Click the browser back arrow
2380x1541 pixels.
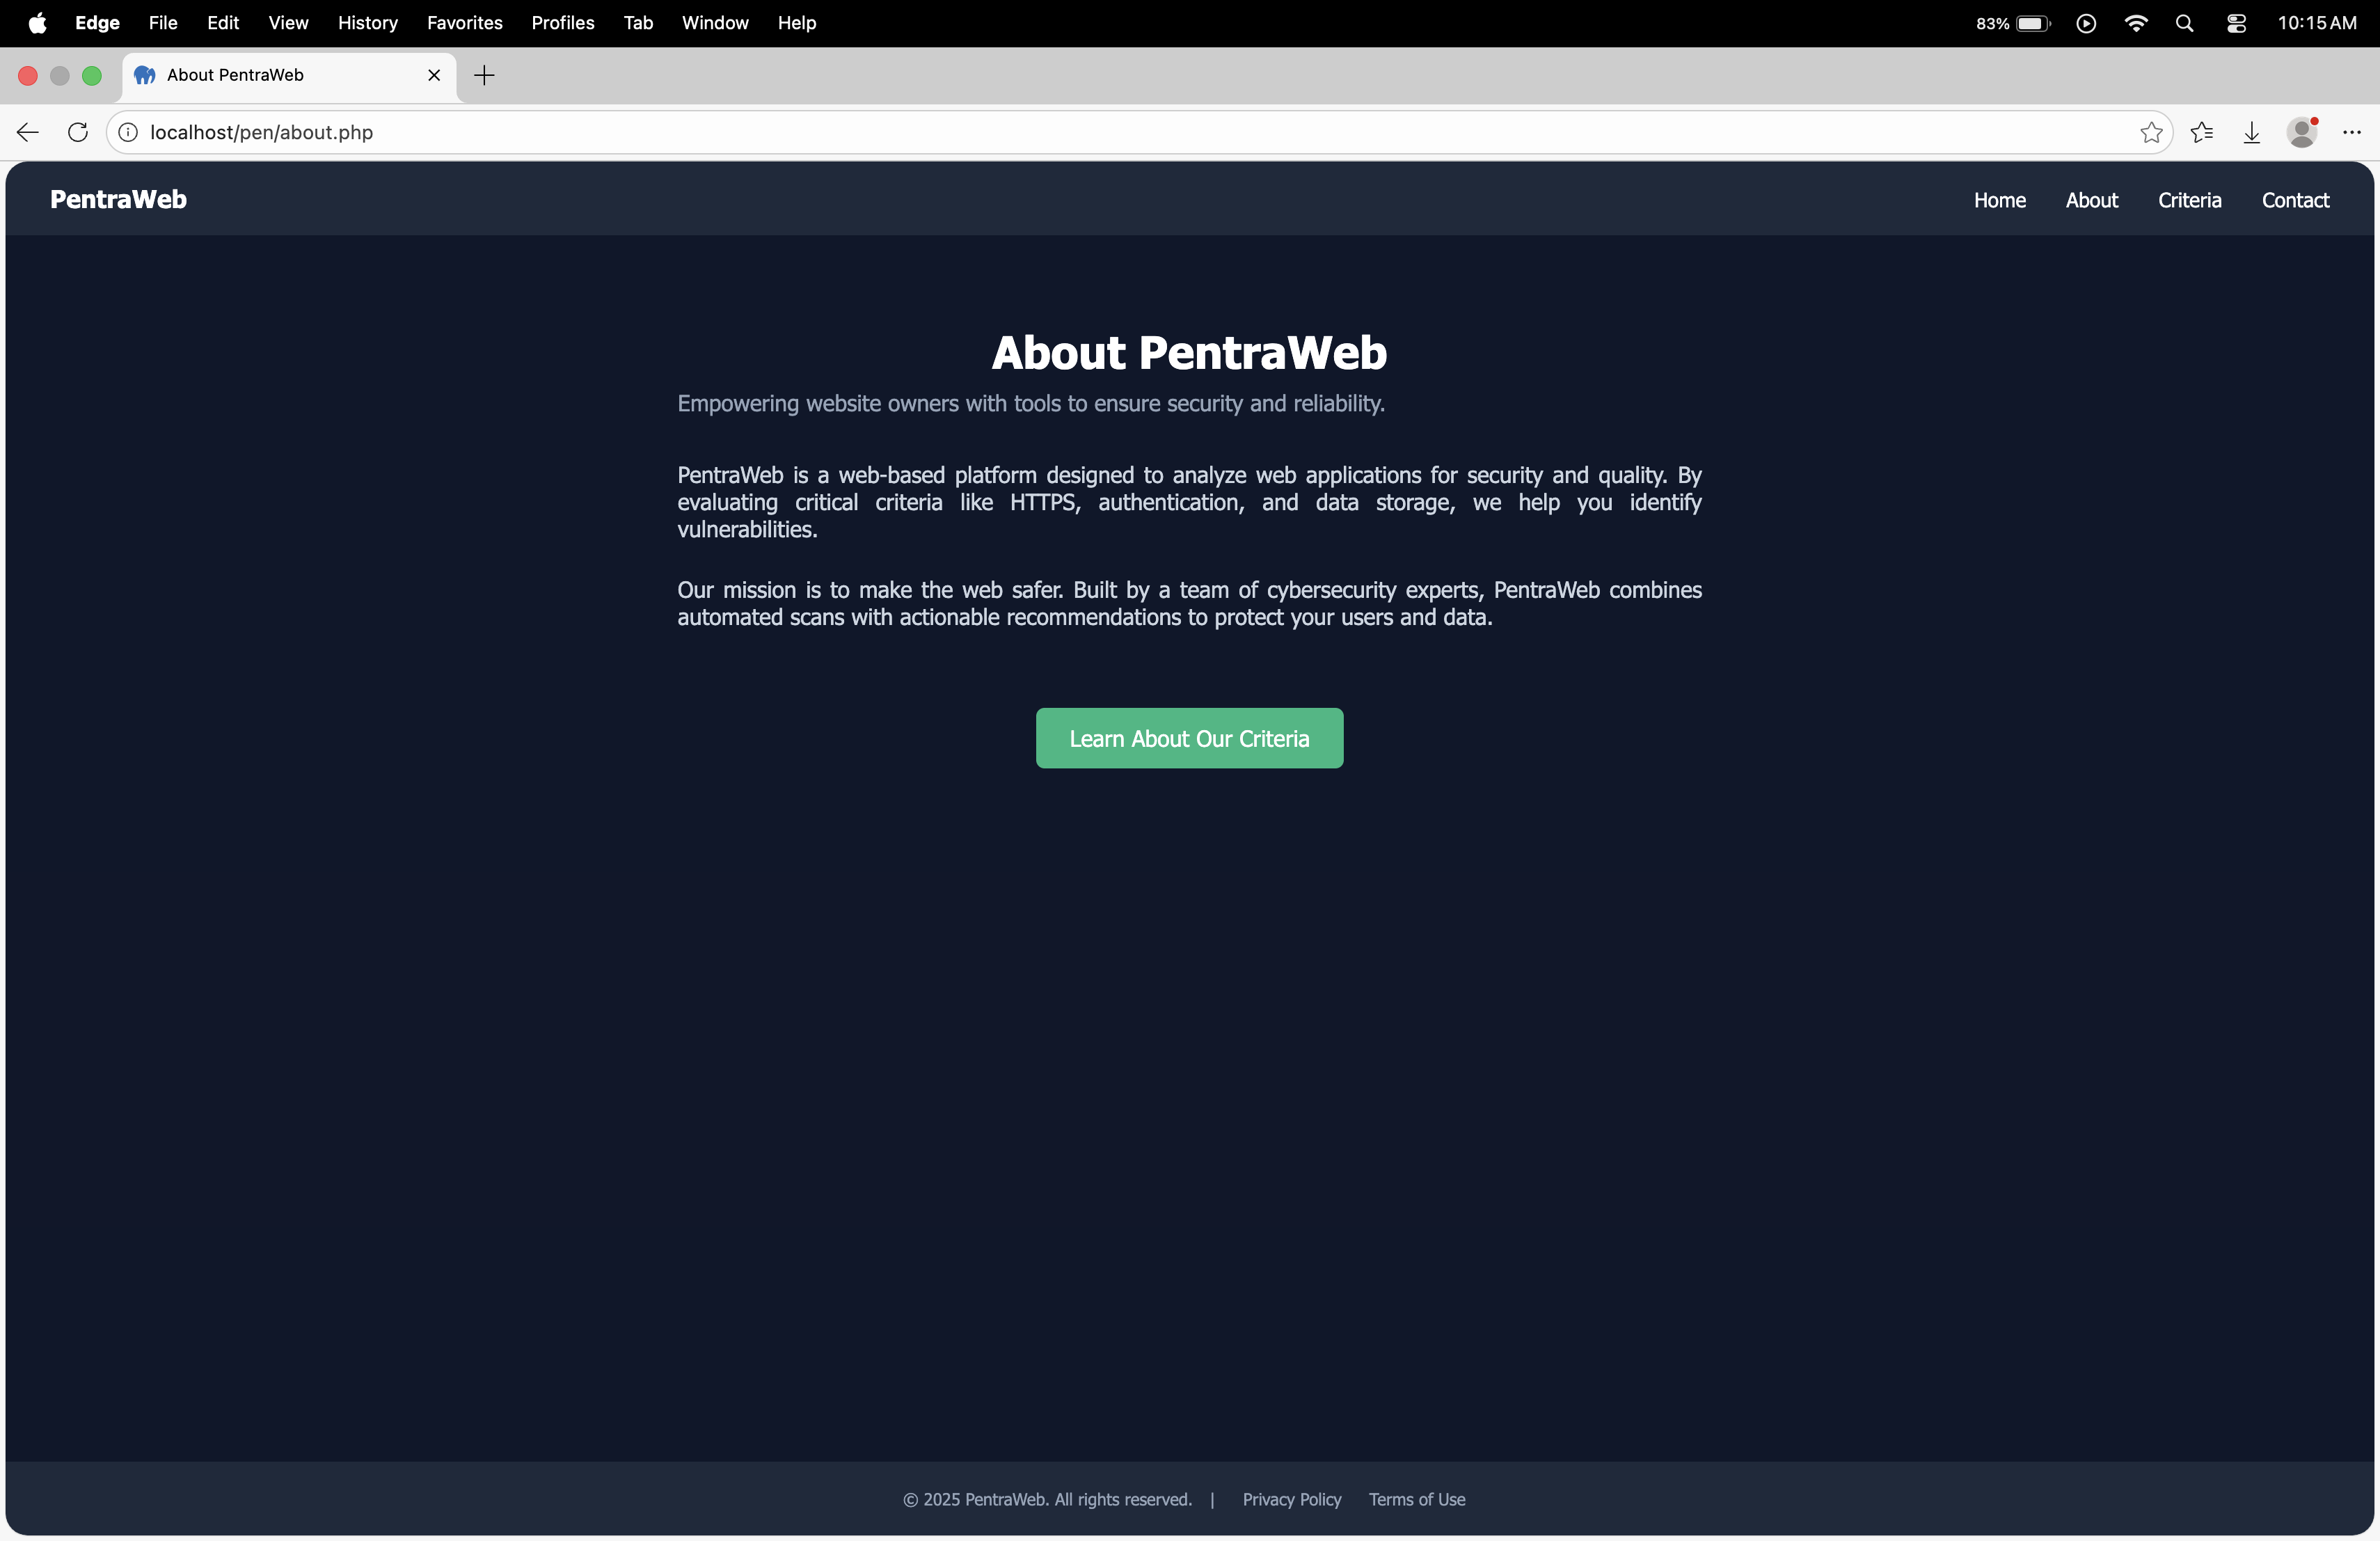click(x=28, y=132)
